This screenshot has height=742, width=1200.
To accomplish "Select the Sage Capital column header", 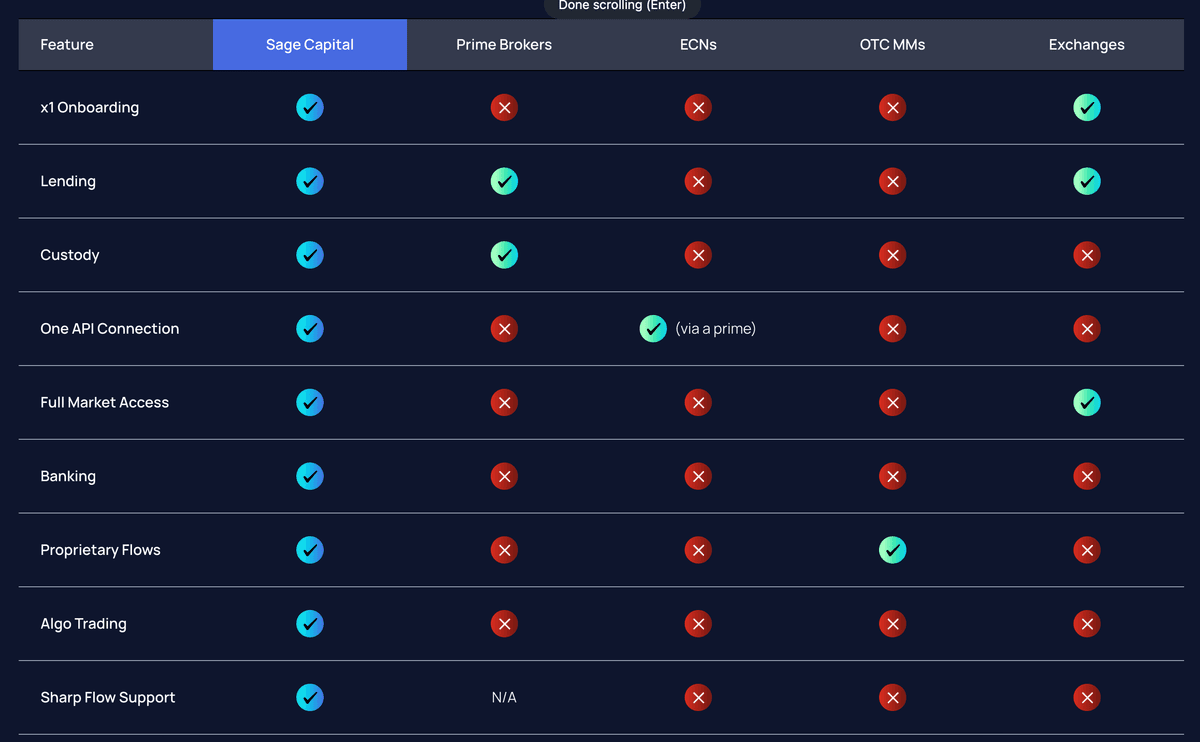I will 310,44.
